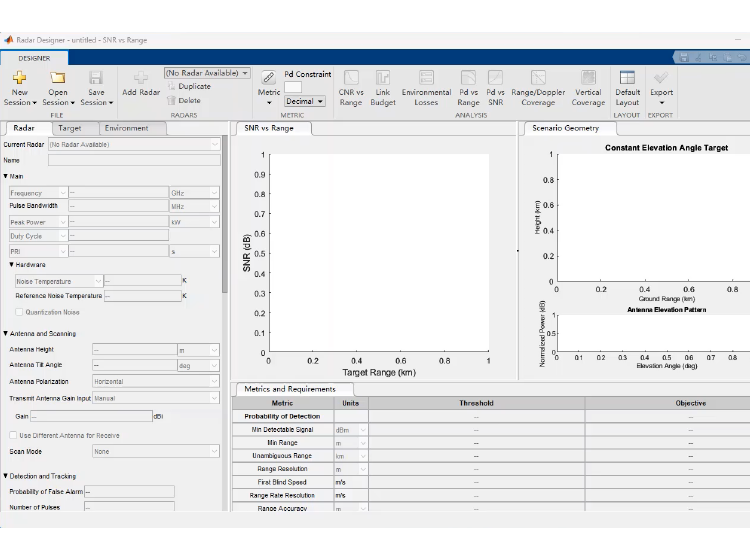750x560 pixels.
Task: Click the Gain dBi input field
Action: 91,416
